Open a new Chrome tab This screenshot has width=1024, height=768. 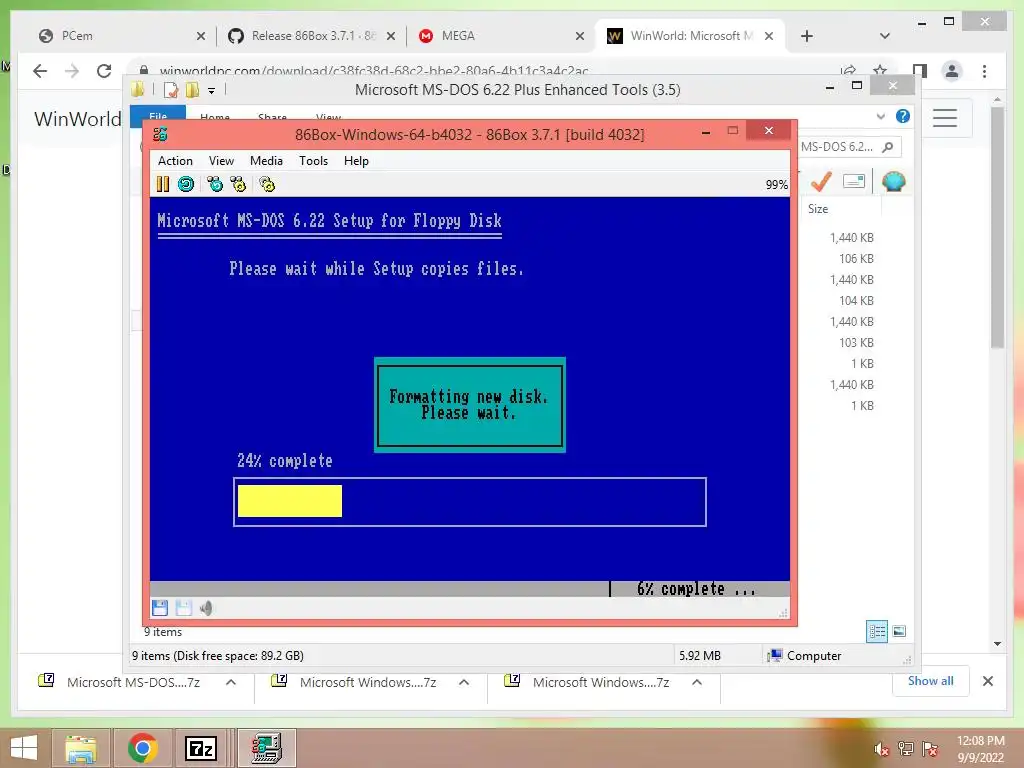click(x=807, y=36)
